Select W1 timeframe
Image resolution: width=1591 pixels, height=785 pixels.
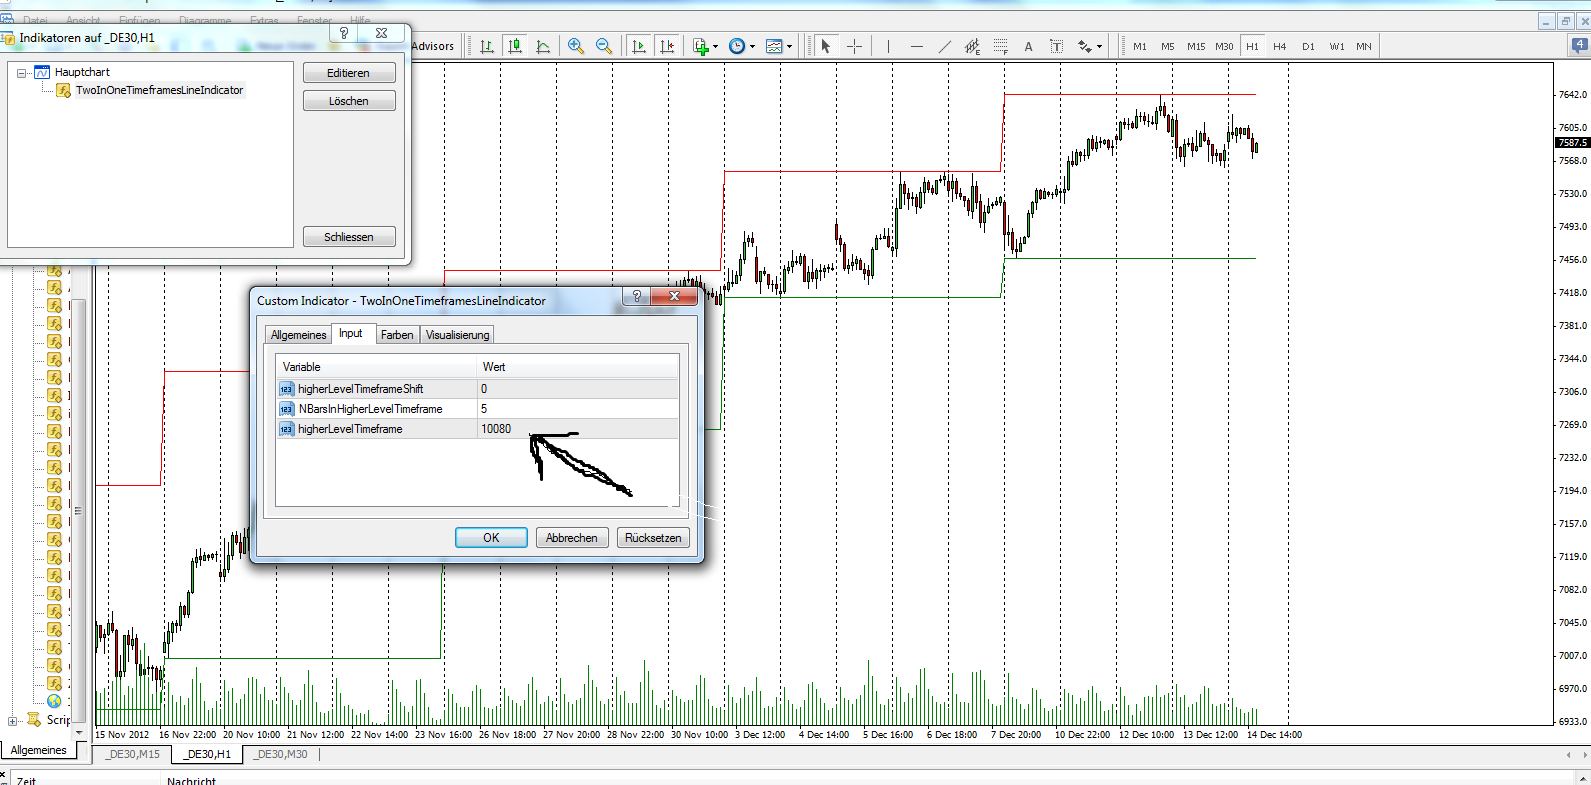pos(1337,46)
